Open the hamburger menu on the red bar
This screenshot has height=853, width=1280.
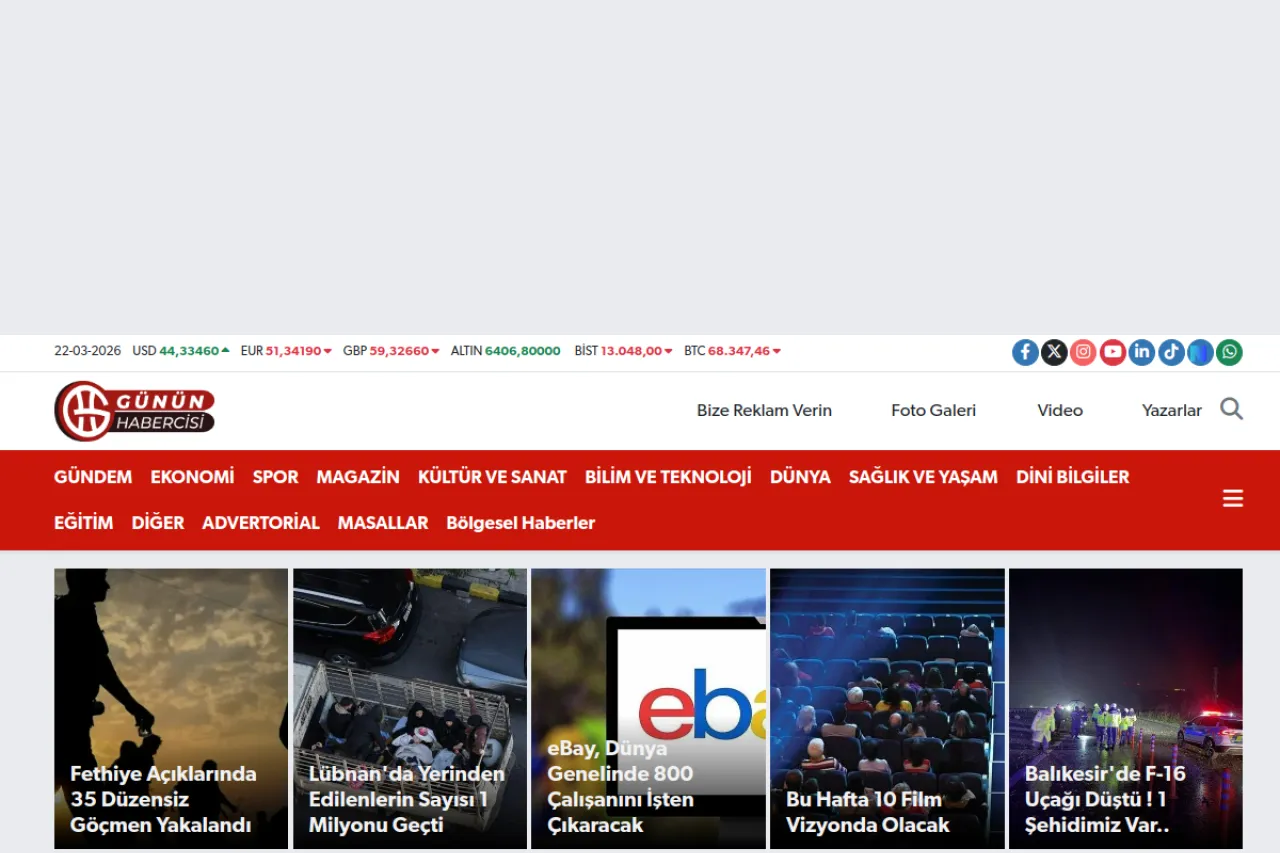pyautogui.click(x=1232, y=498)
